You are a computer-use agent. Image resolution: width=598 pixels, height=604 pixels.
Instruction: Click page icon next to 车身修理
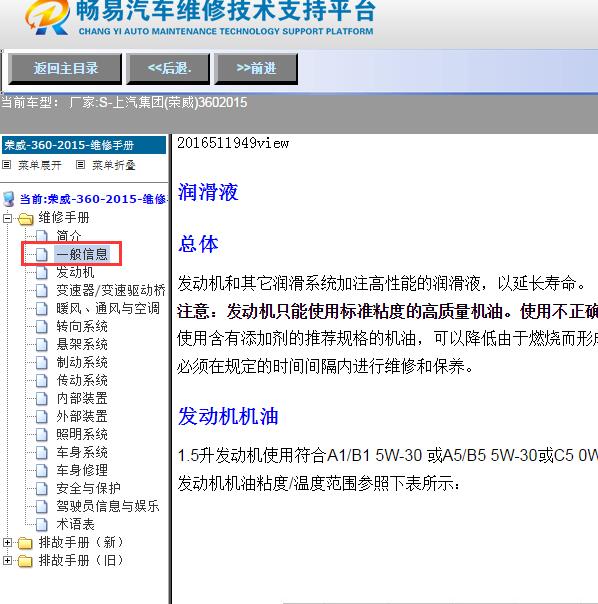[x=42, y=470]
